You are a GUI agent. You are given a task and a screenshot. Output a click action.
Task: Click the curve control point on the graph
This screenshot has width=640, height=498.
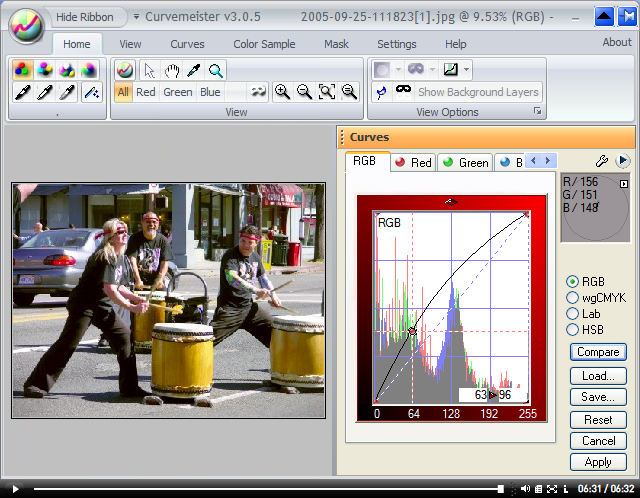(412, 331)
